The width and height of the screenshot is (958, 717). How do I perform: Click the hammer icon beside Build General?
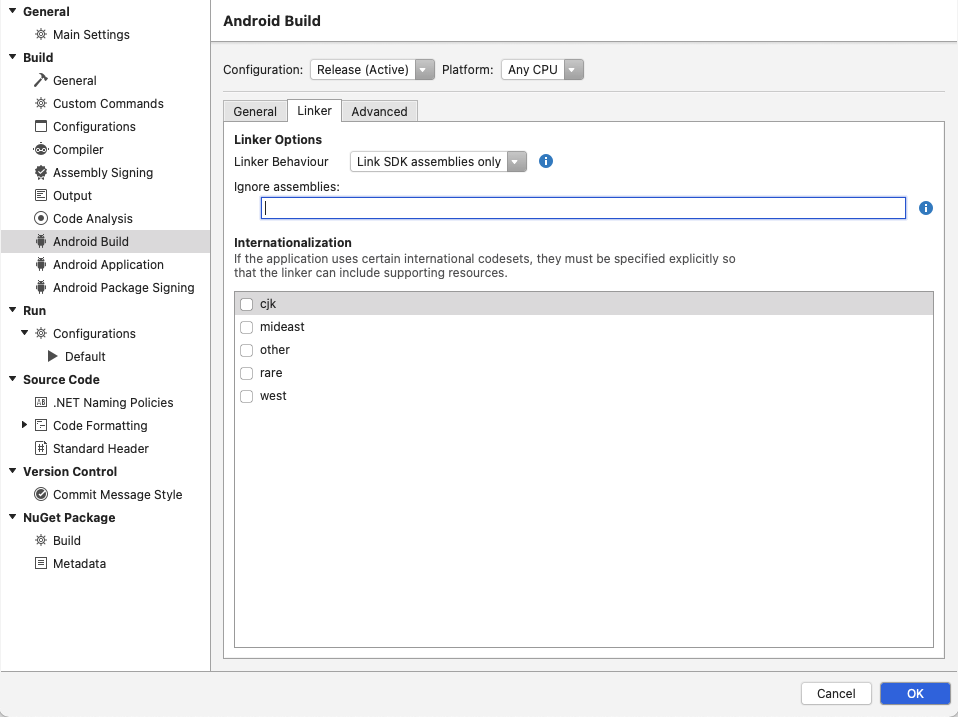coord(40,80)
